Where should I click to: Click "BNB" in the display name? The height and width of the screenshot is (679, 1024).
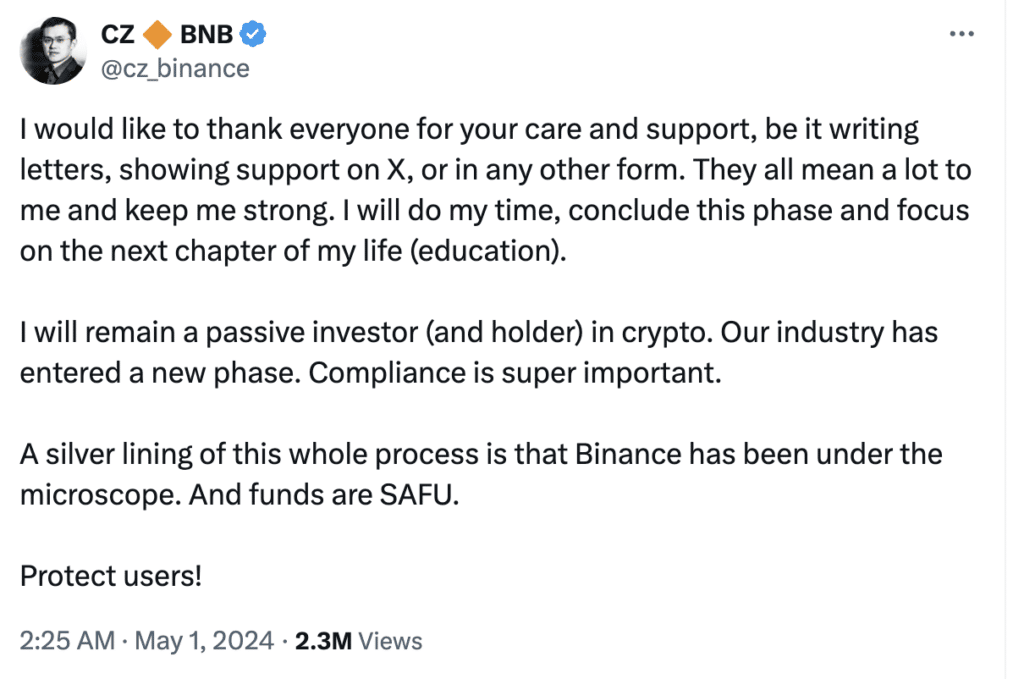click(205, 35)
